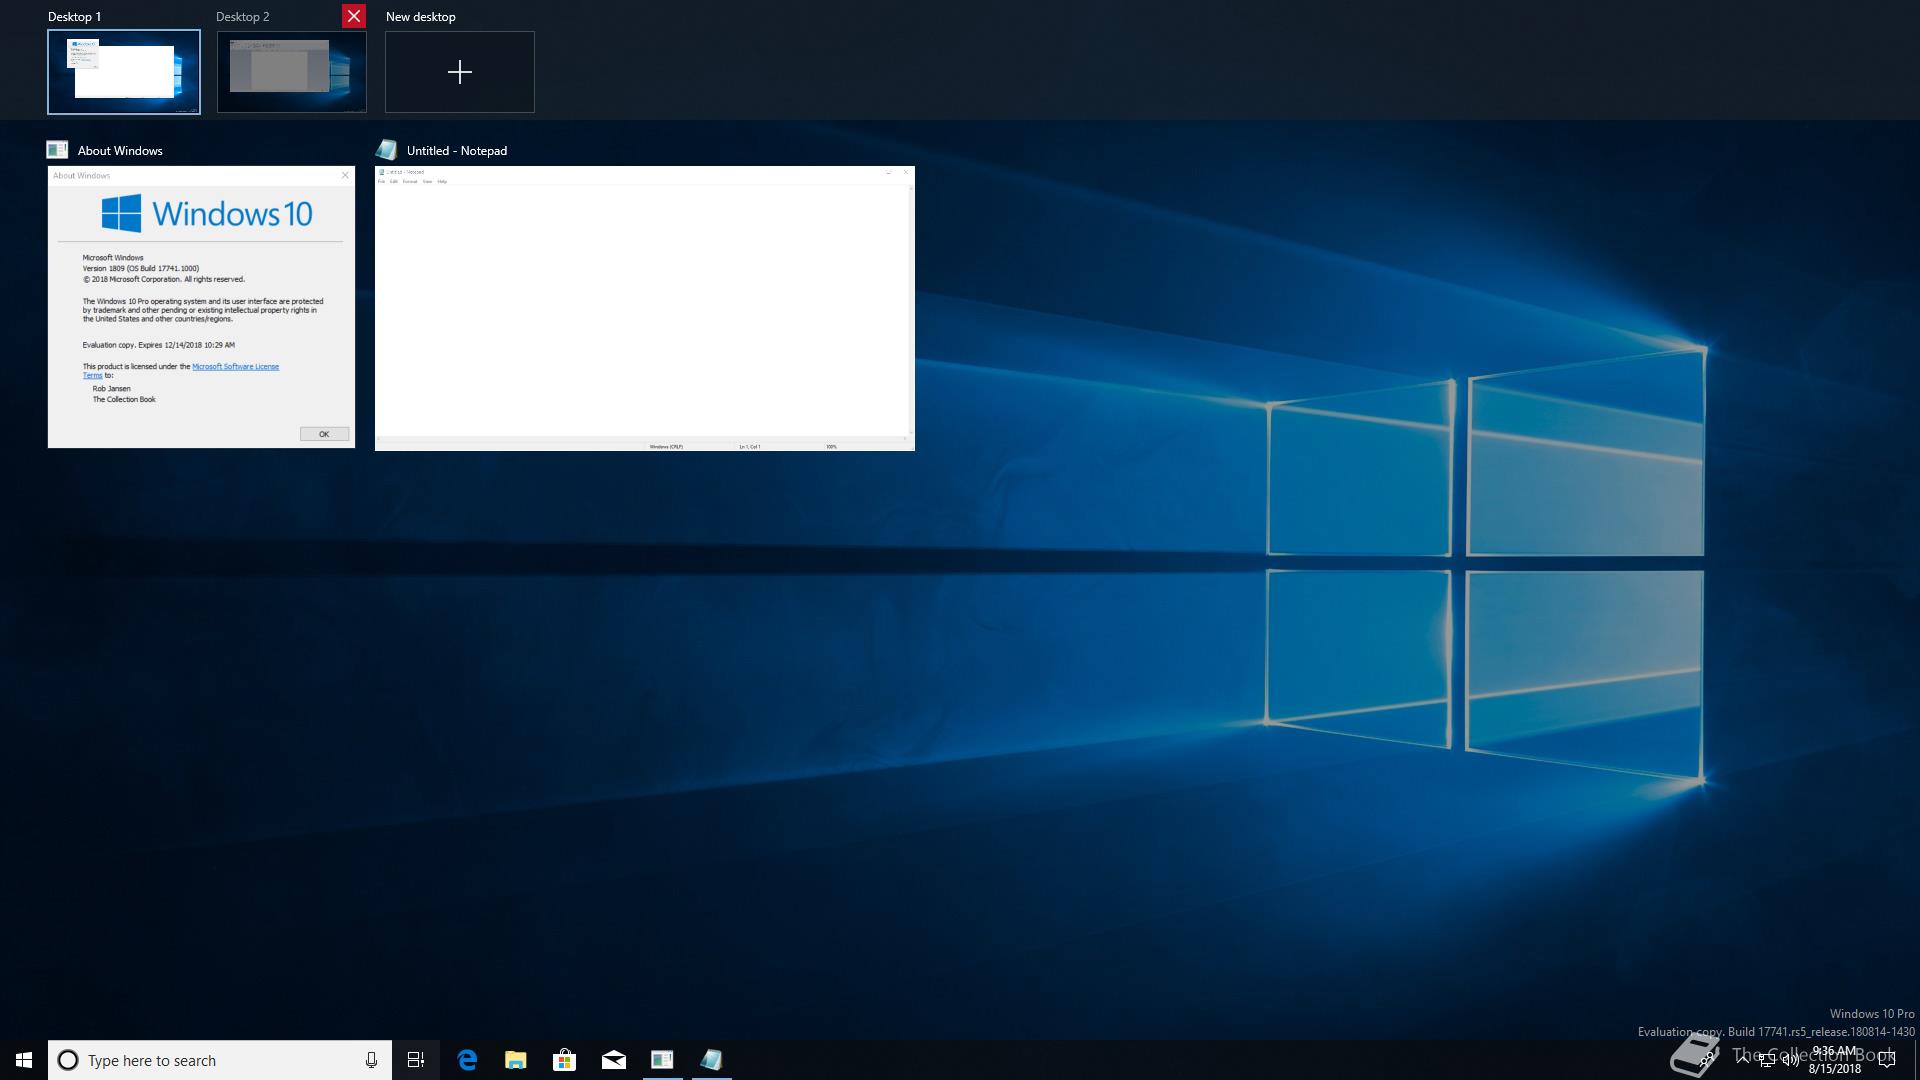This screenshot has height=1080, width=1920.
Task: Click Version 1809 build text line
Action: pos(141,268)
